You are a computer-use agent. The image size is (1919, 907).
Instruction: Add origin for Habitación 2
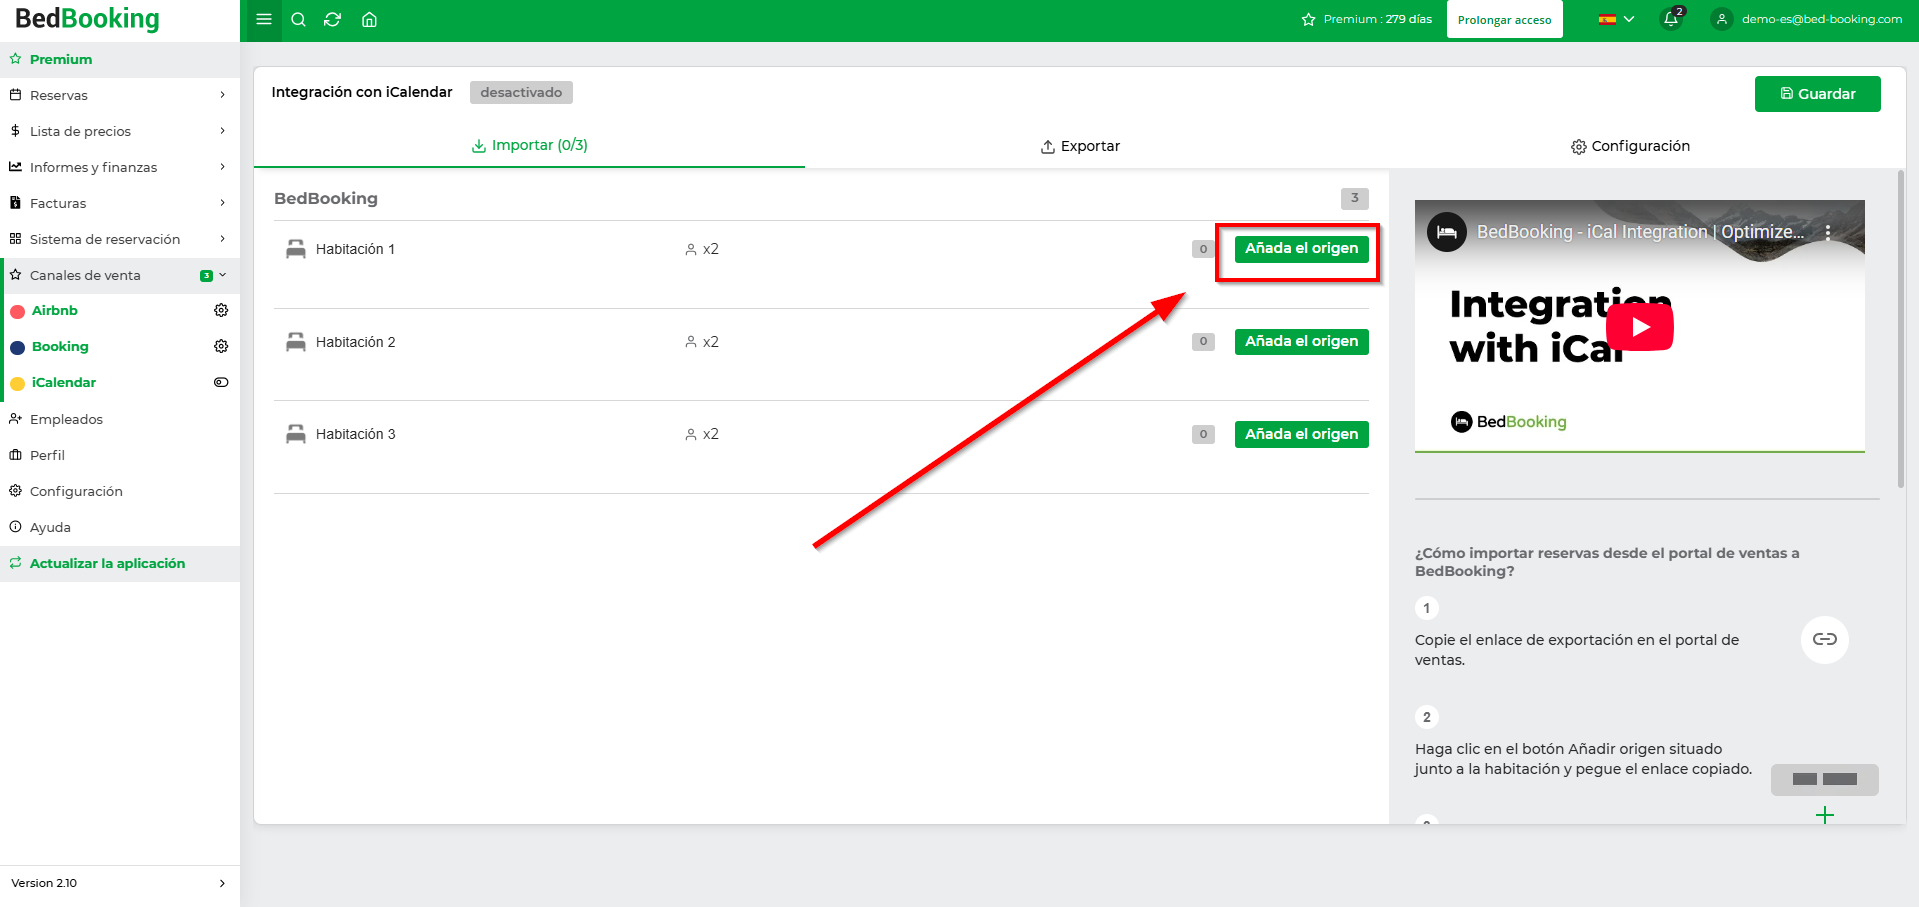1301,342
